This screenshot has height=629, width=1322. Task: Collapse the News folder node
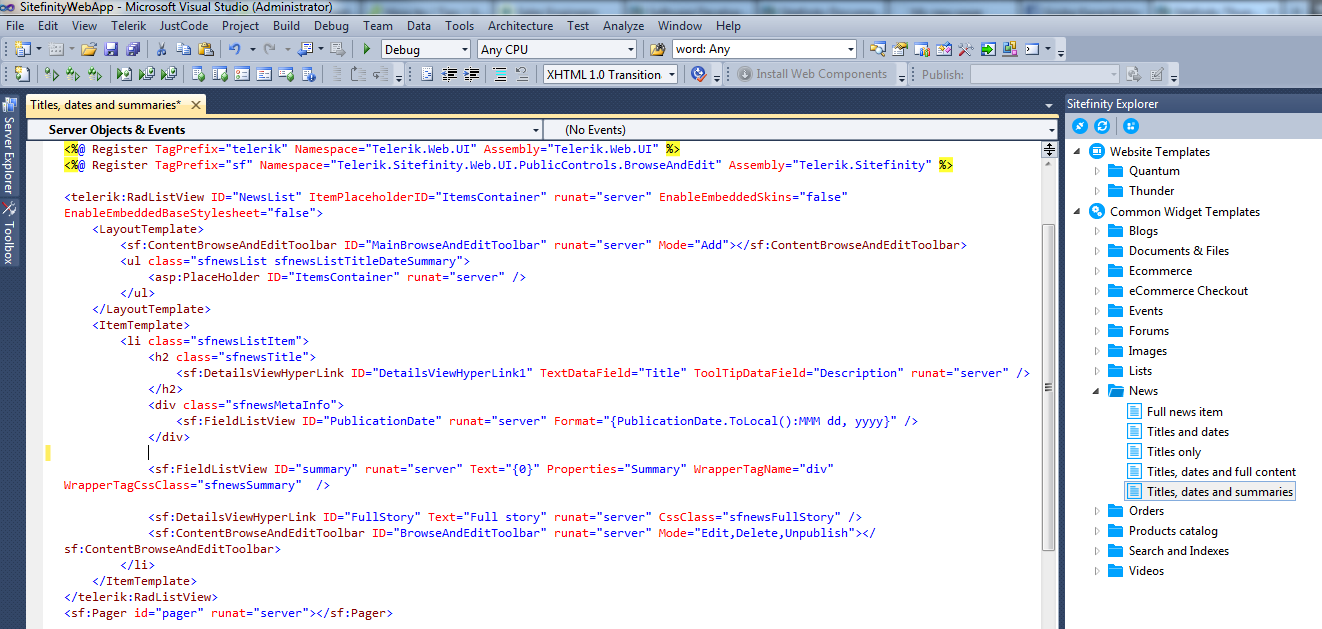1097,391
